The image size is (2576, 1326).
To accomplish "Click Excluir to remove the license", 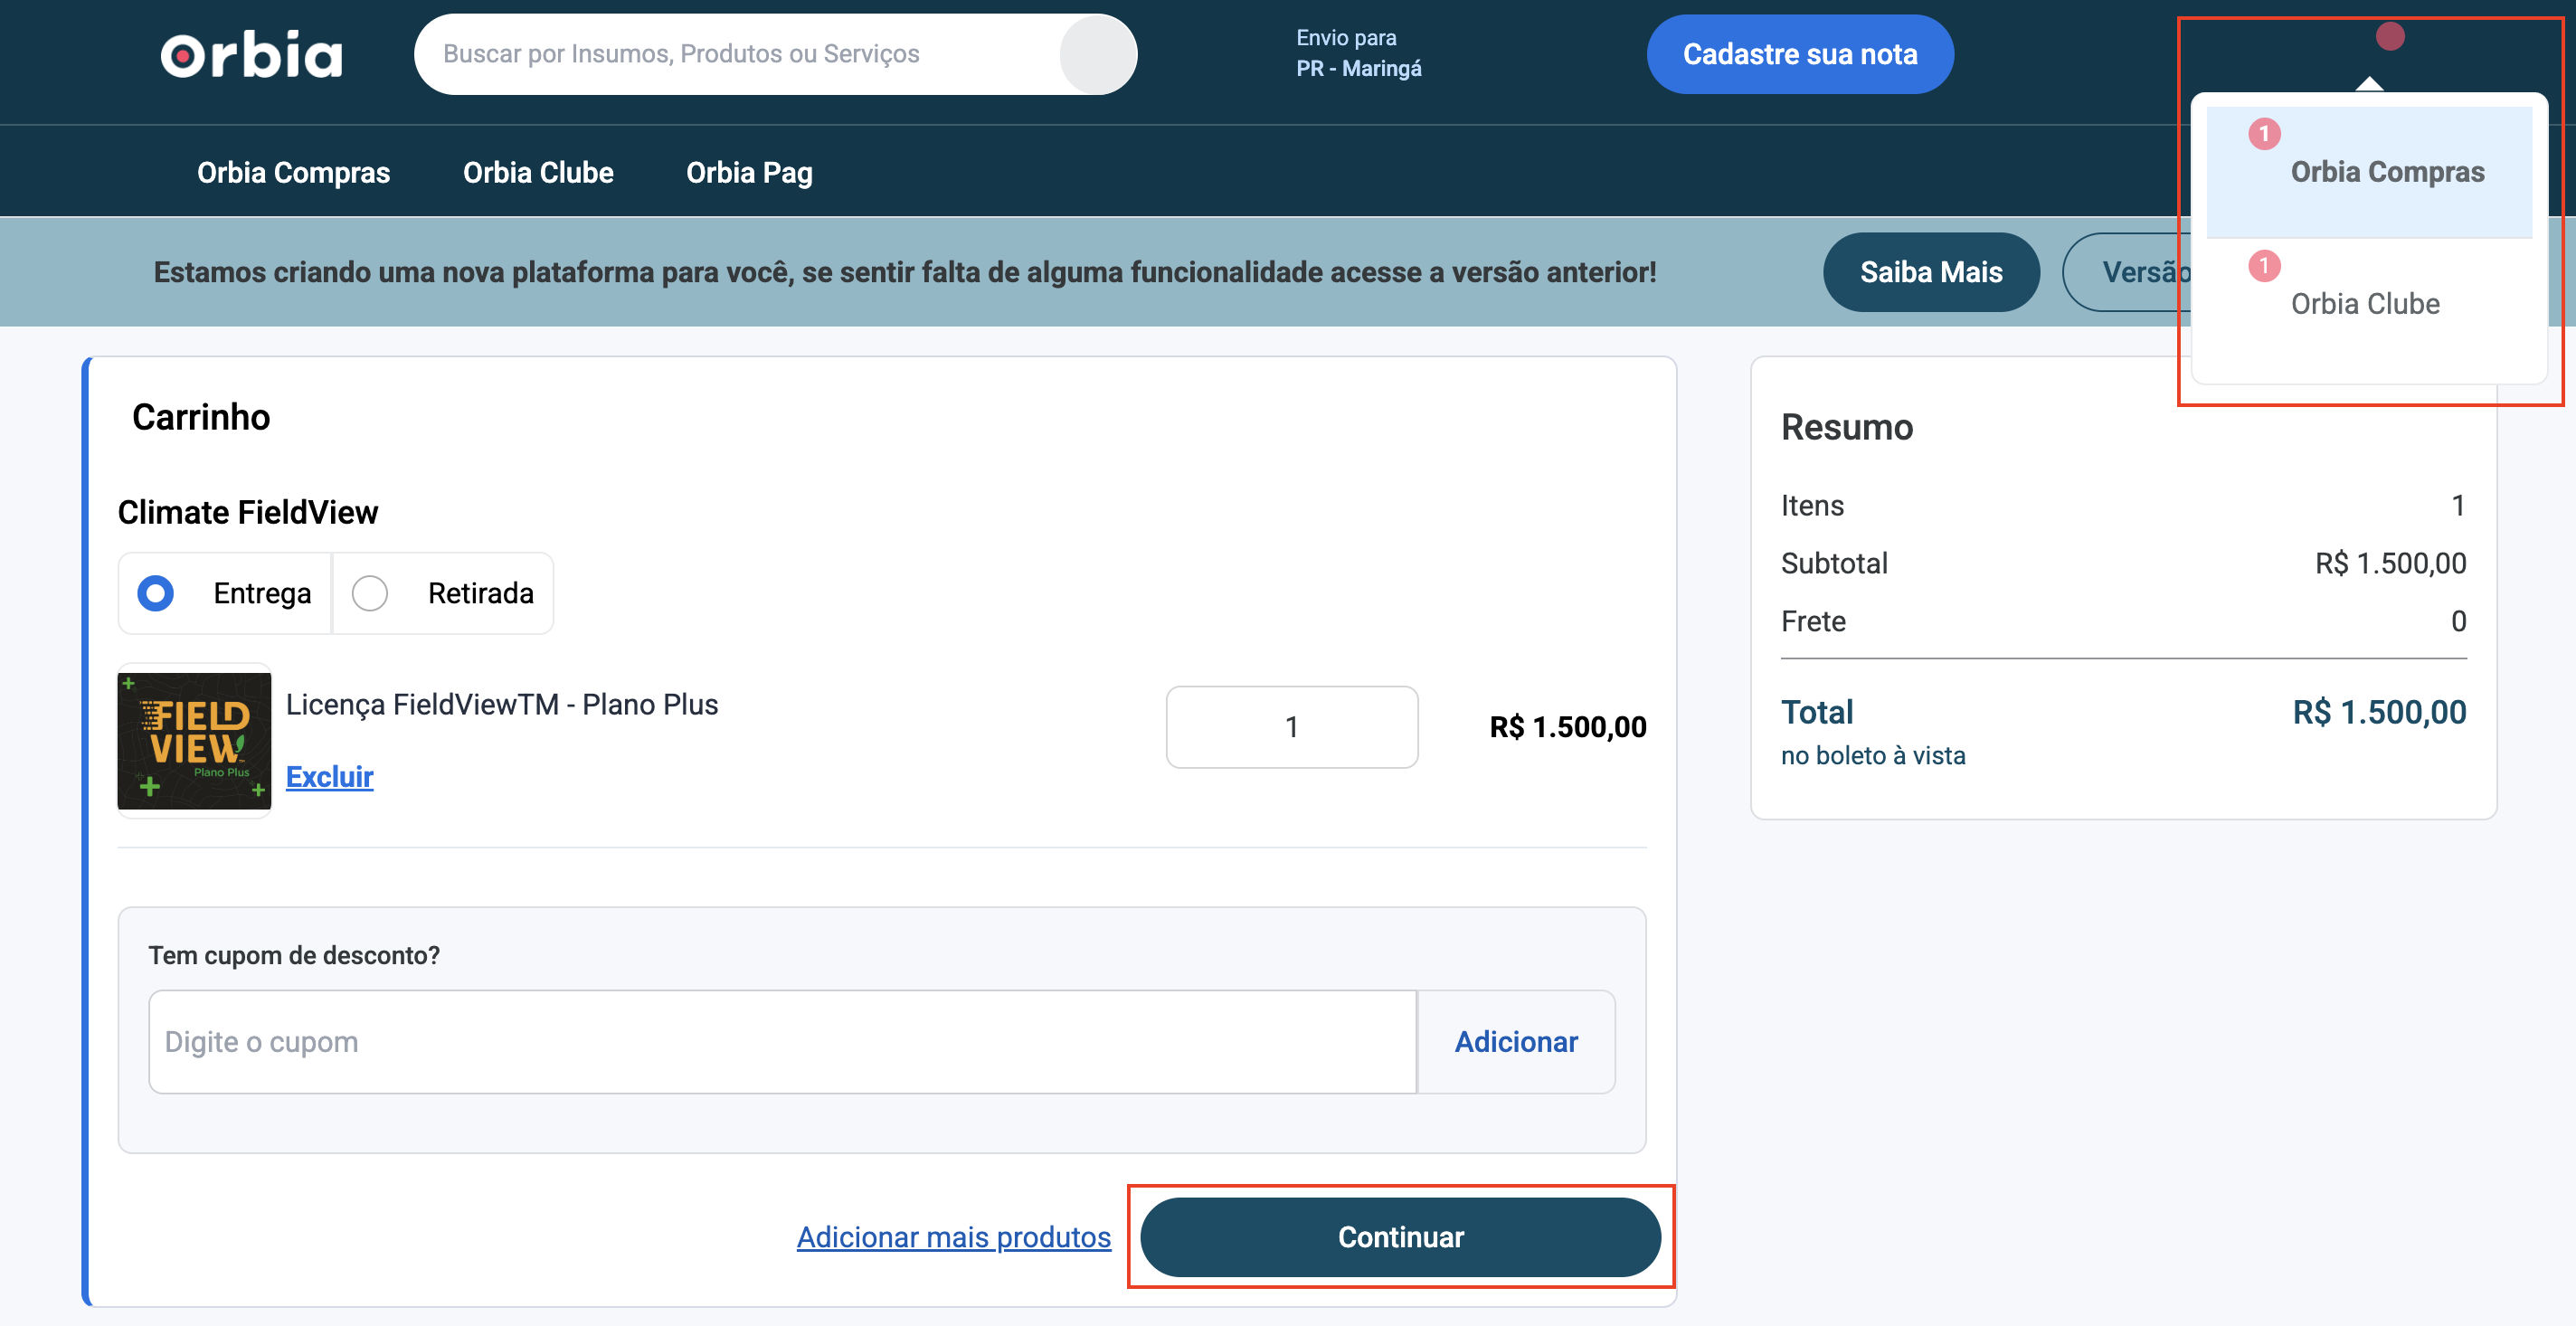I will coord(329,777).
